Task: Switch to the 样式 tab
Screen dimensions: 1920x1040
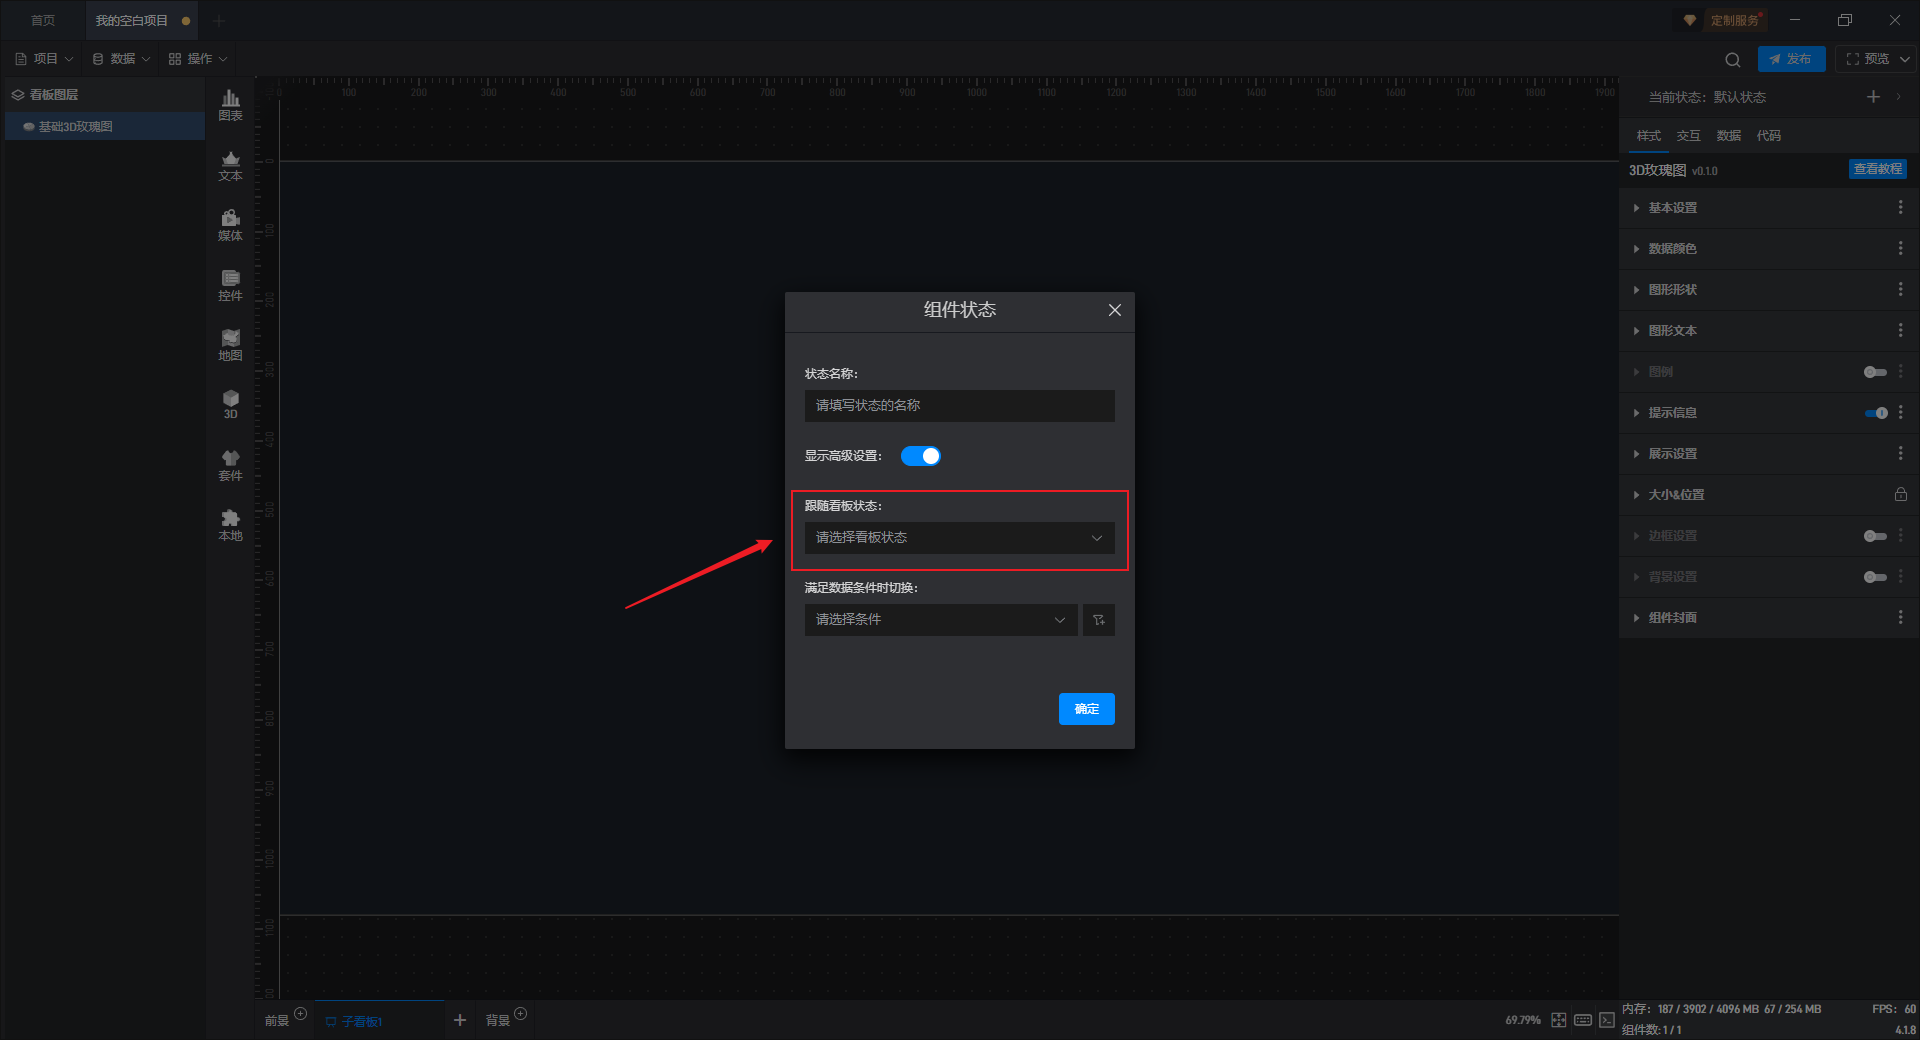Action: (x=1648, y=136)
